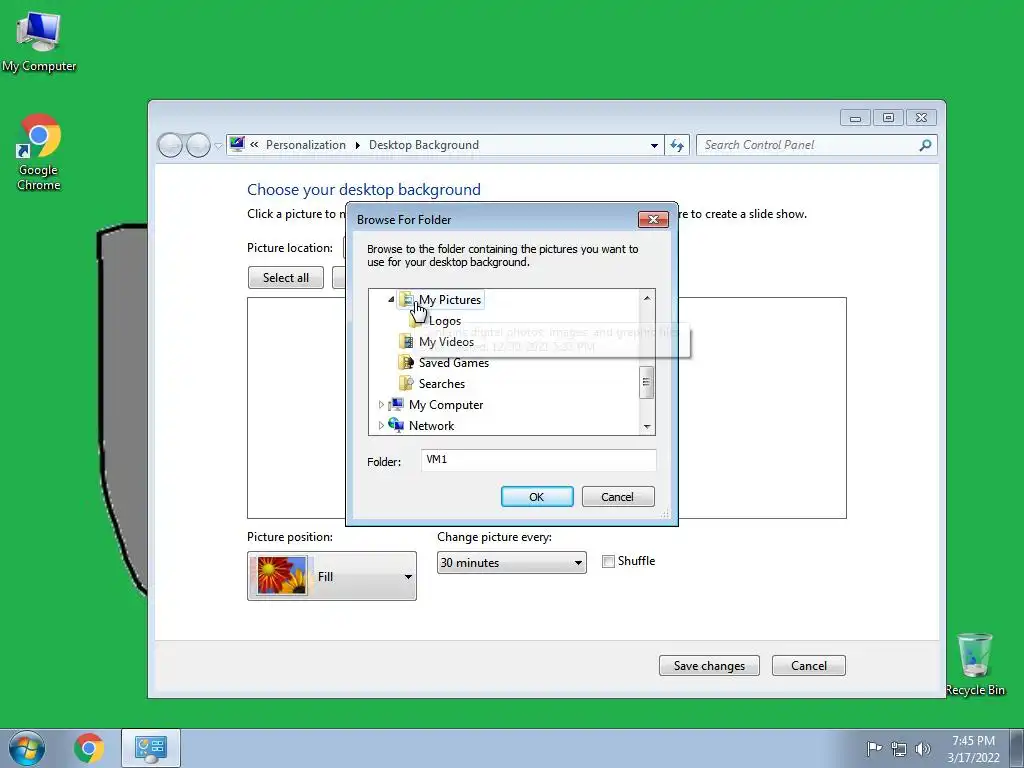
Task: Click network tray icon
Action: (x=899, y=749)
